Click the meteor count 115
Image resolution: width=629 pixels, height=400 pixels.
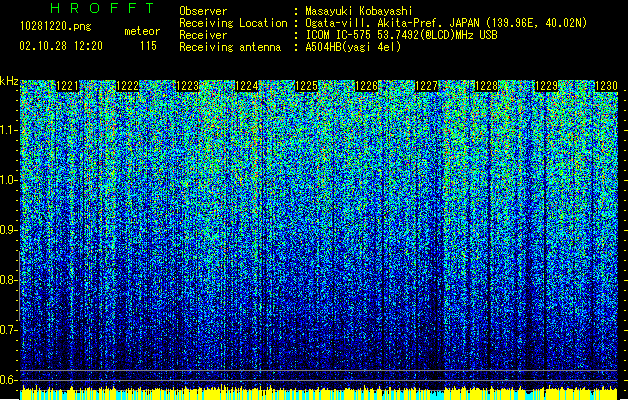148,46
